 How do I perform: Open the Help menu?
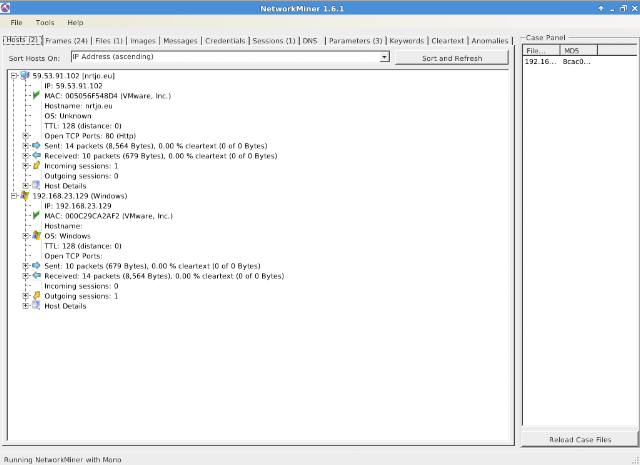75,22
